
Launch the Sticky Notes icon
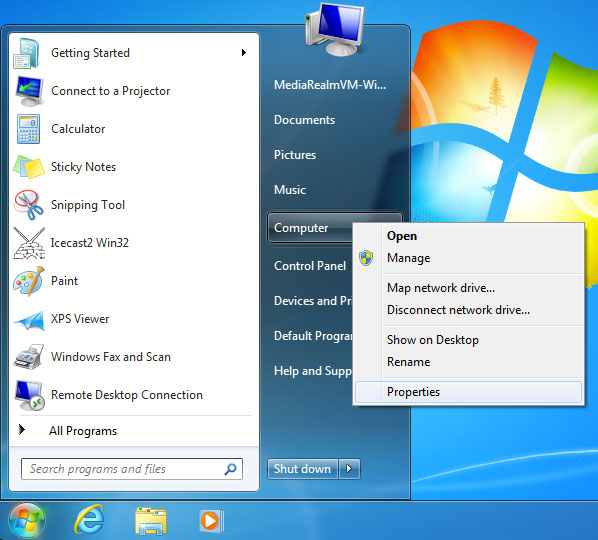pos(29,167)
